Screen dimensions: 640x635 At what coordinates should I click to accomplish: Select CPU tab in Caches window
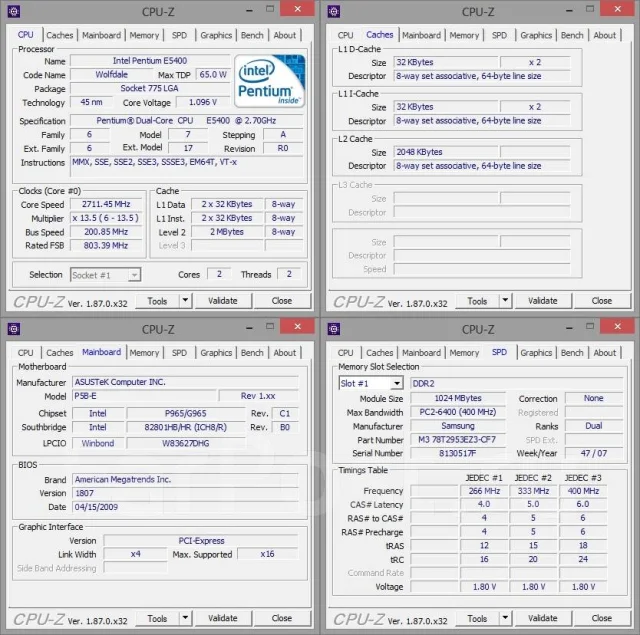tap(345, 35)
